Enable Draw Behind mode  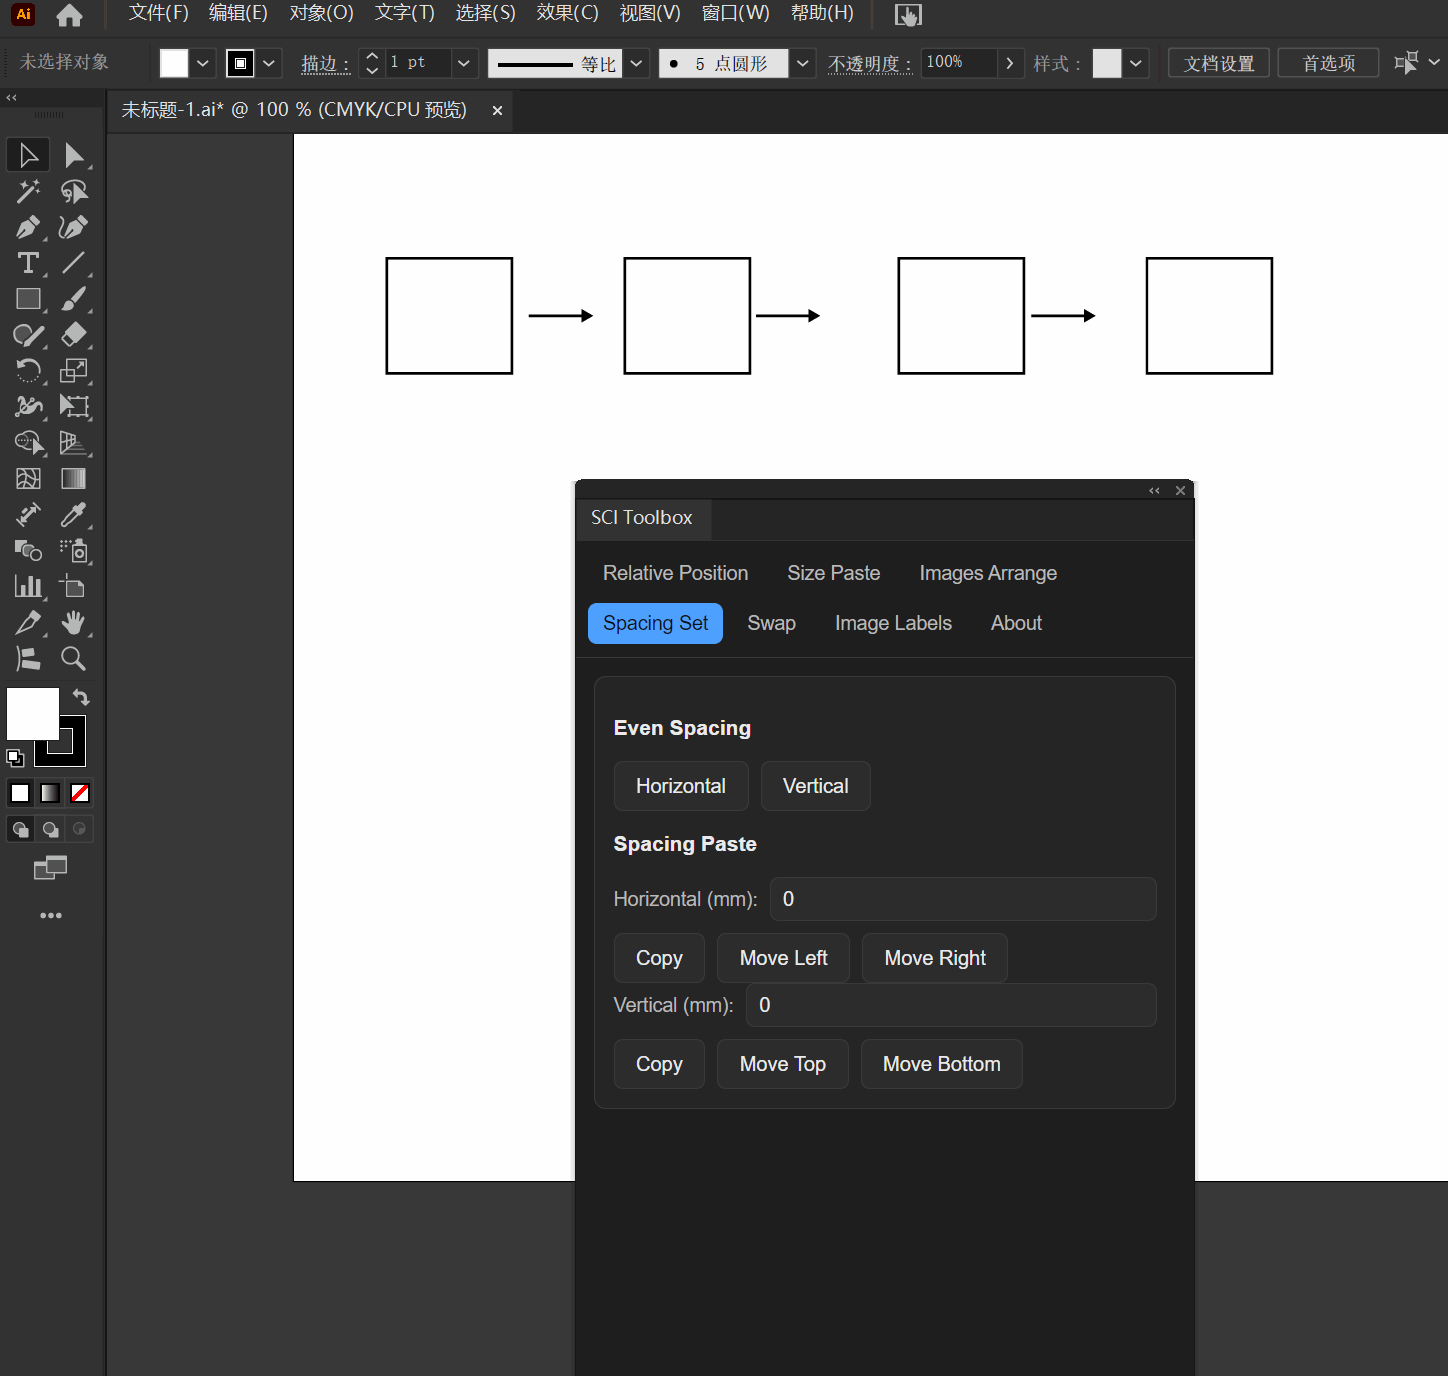pyautogui.click(x=50, y=829)
